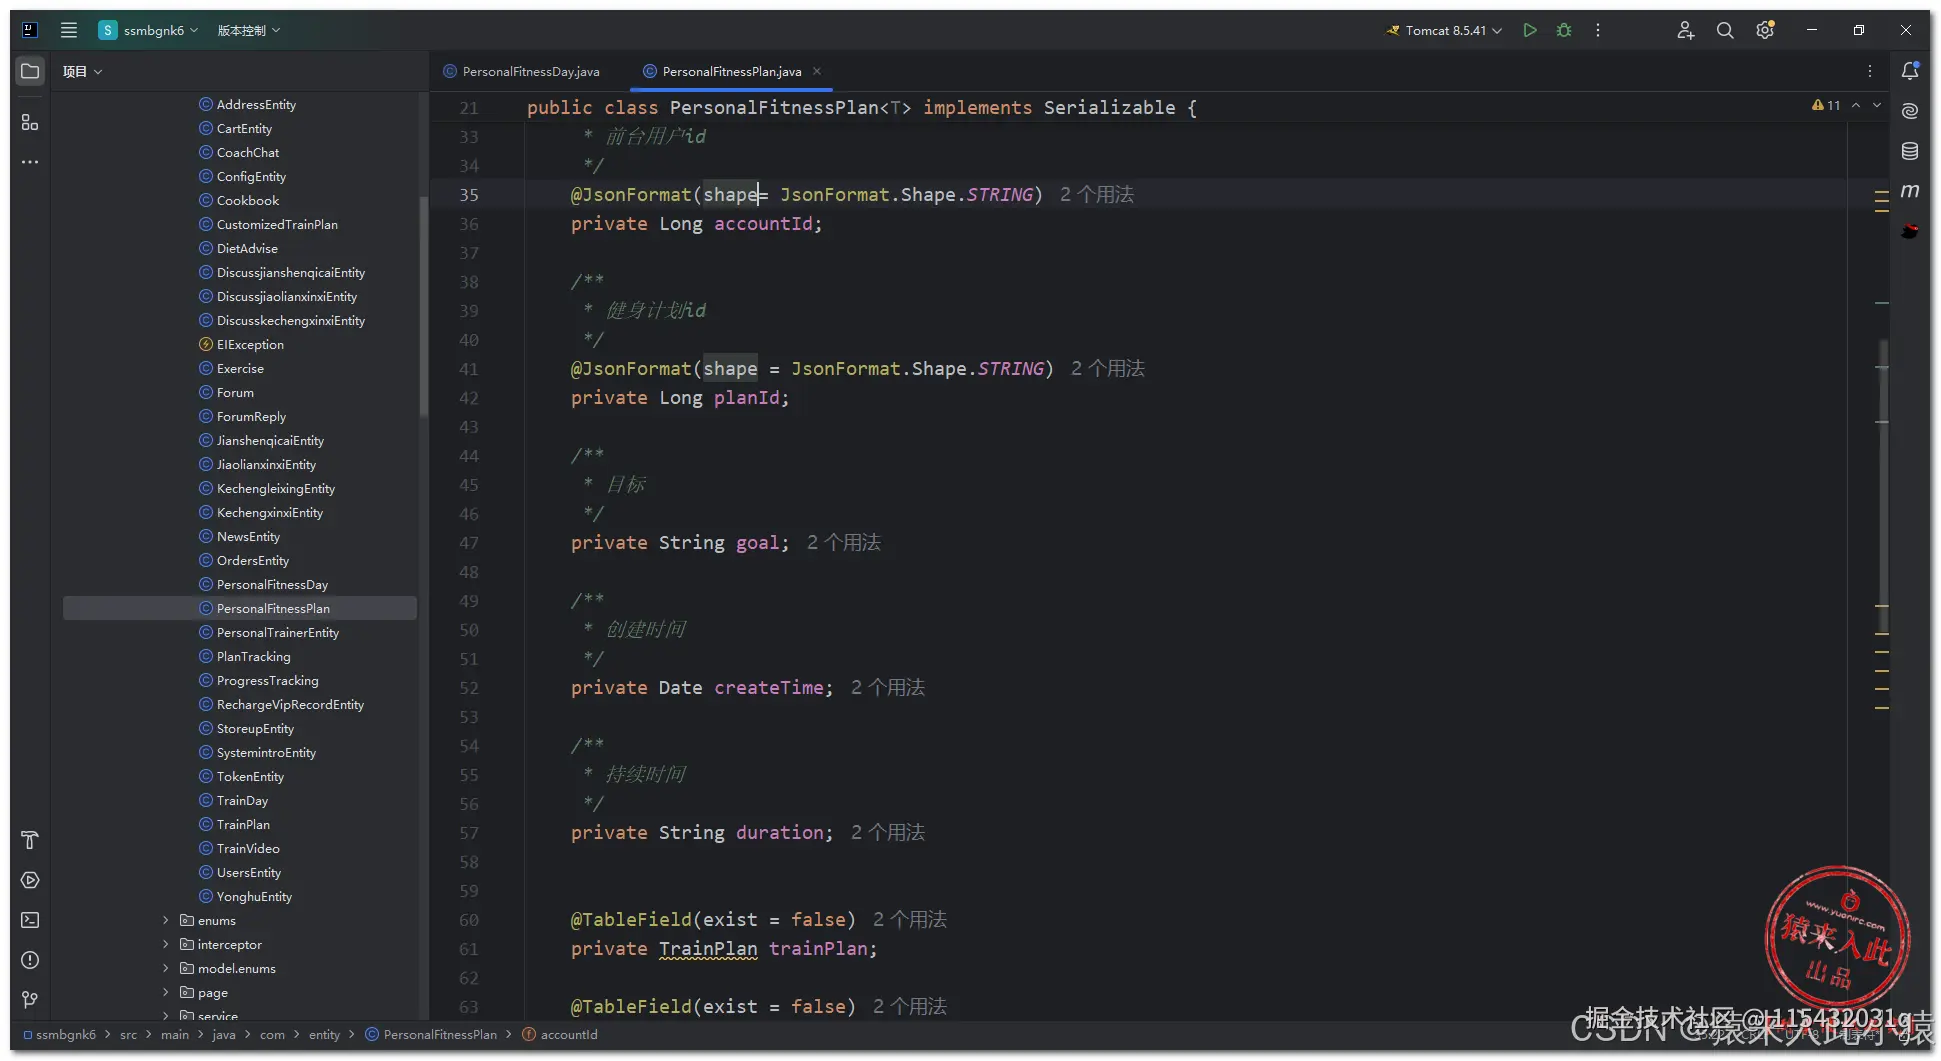Viewport: 1941px width, 1061px height.
Task: Select the PersonalFitnessPlan.java tab
Action: 732,71
